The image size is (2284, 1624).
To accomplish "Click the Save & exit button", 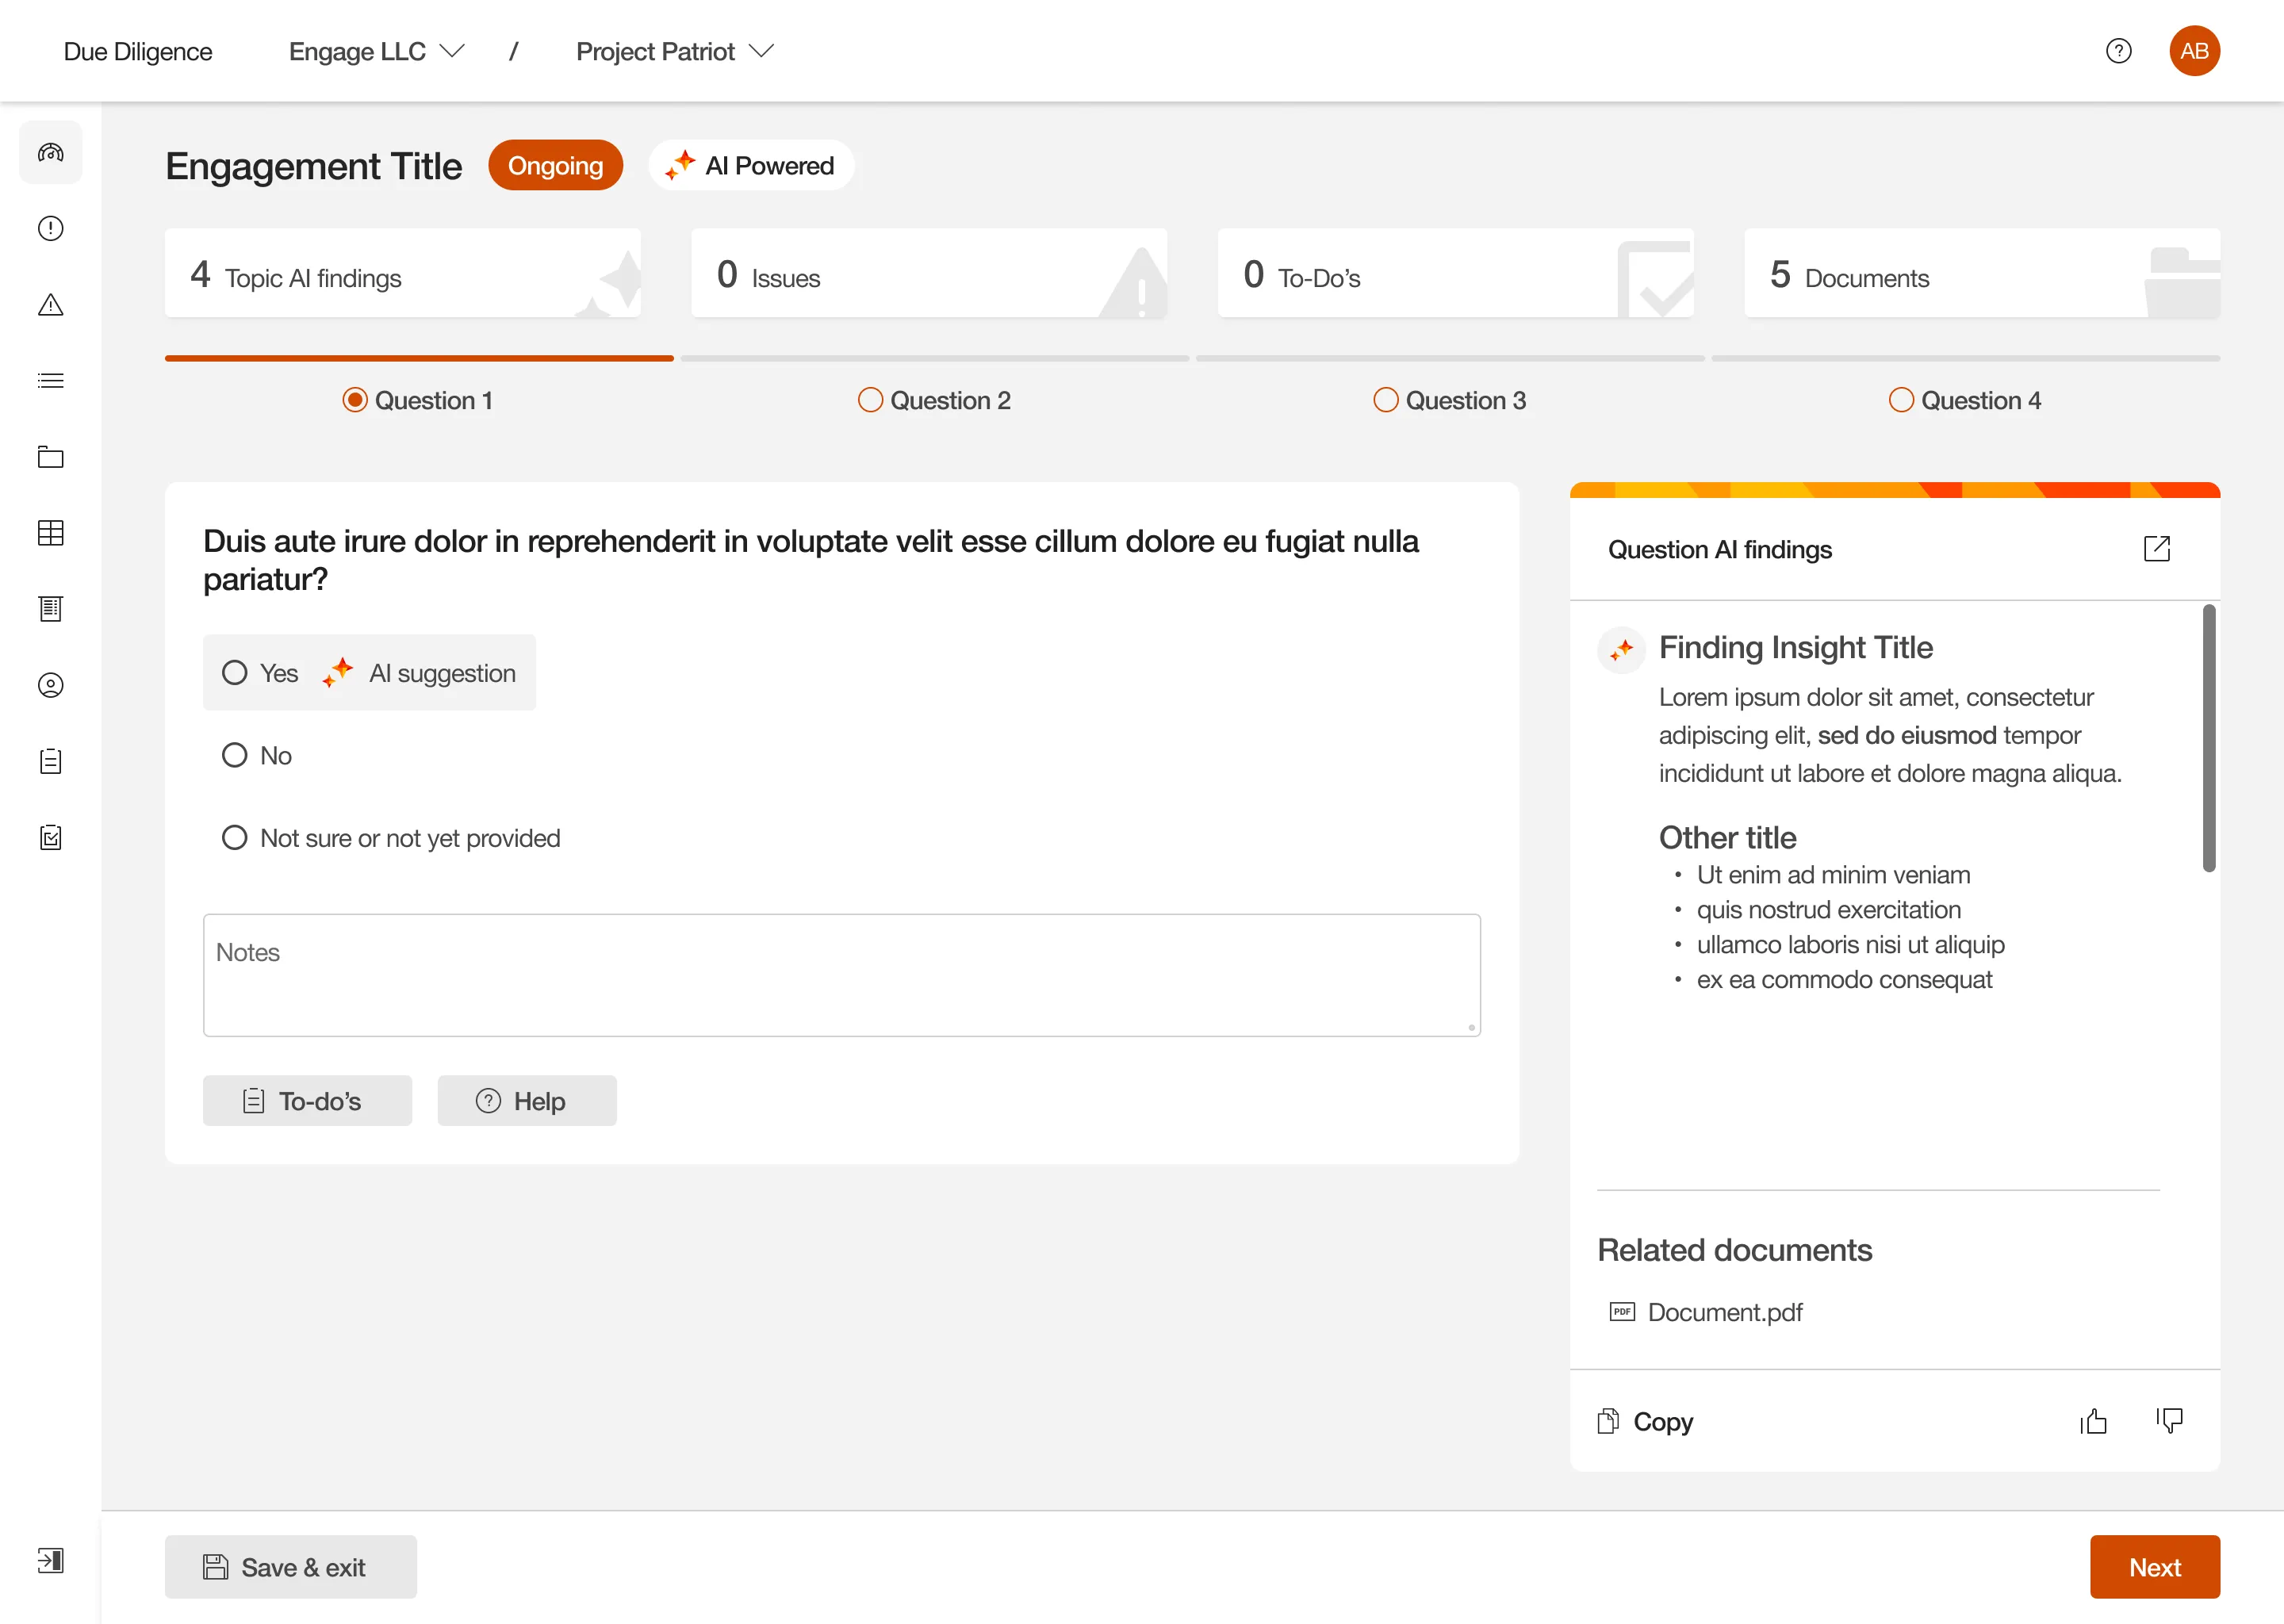I will 290,1567.
